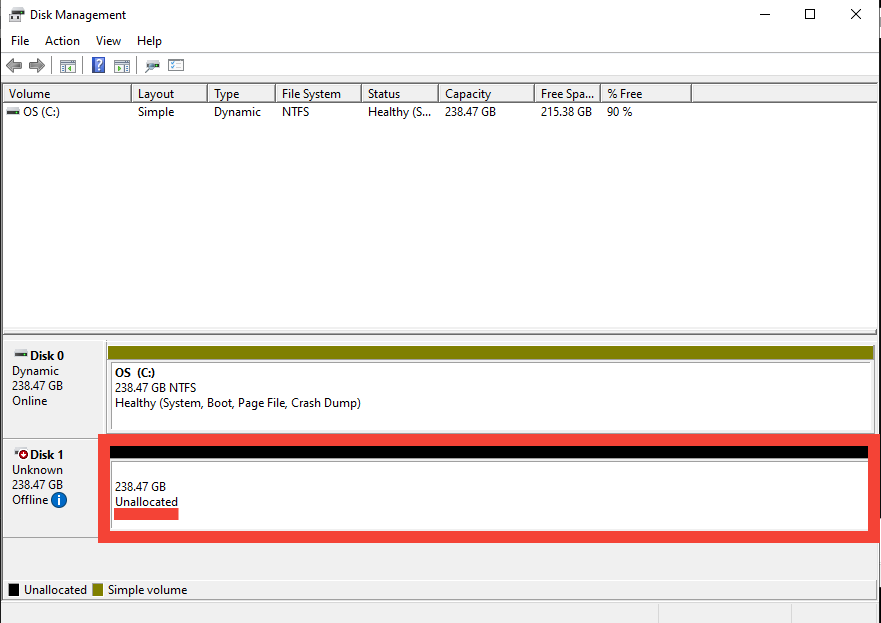Image resolution: width=881 pixels, height=623 pixels.
Task: Click the Back navigation arrow icon
Action: tap(13, 65)
